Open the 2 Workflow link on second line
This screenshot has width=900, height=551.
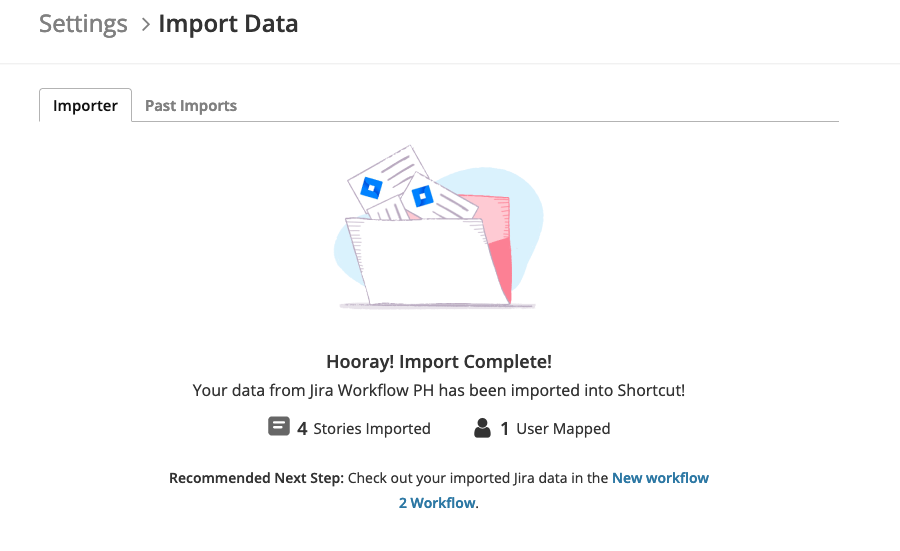pyautogui.click(x=437, y=503)
